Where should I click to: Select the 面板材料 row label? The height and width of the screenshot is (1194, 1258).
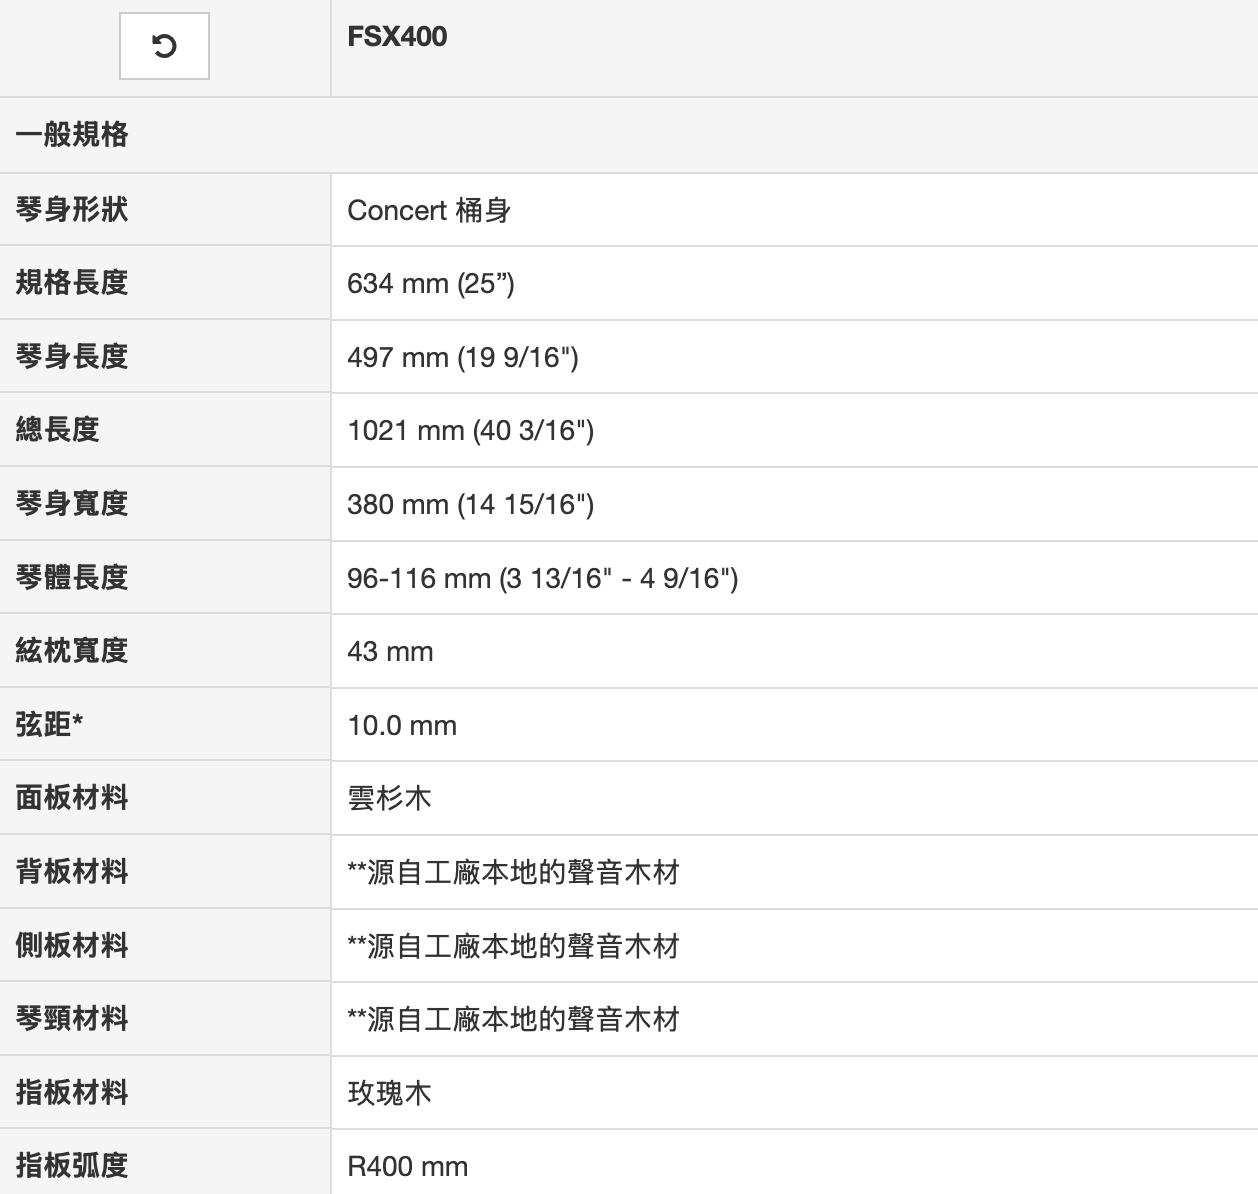pos(72,798)
